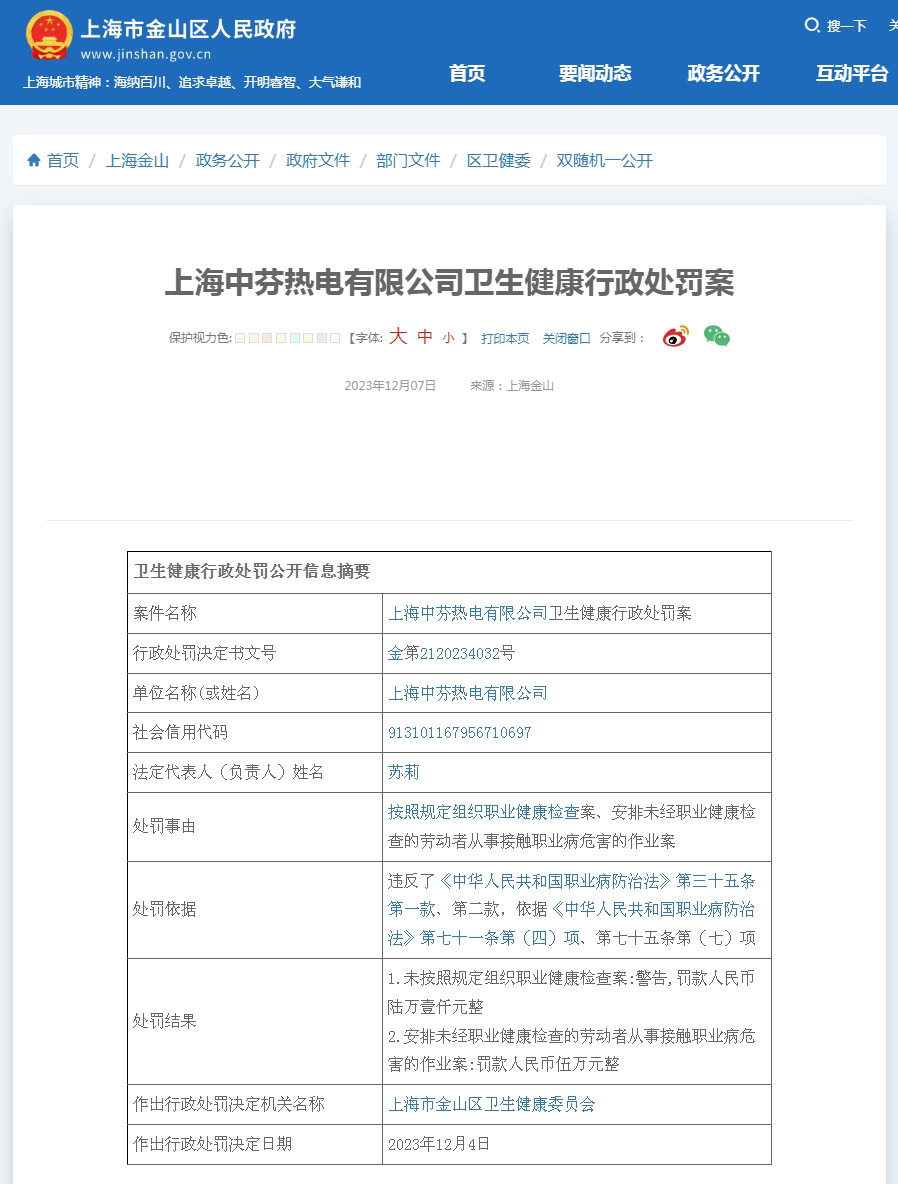Click legal representative name 苏莉

[x=403, y=772]
